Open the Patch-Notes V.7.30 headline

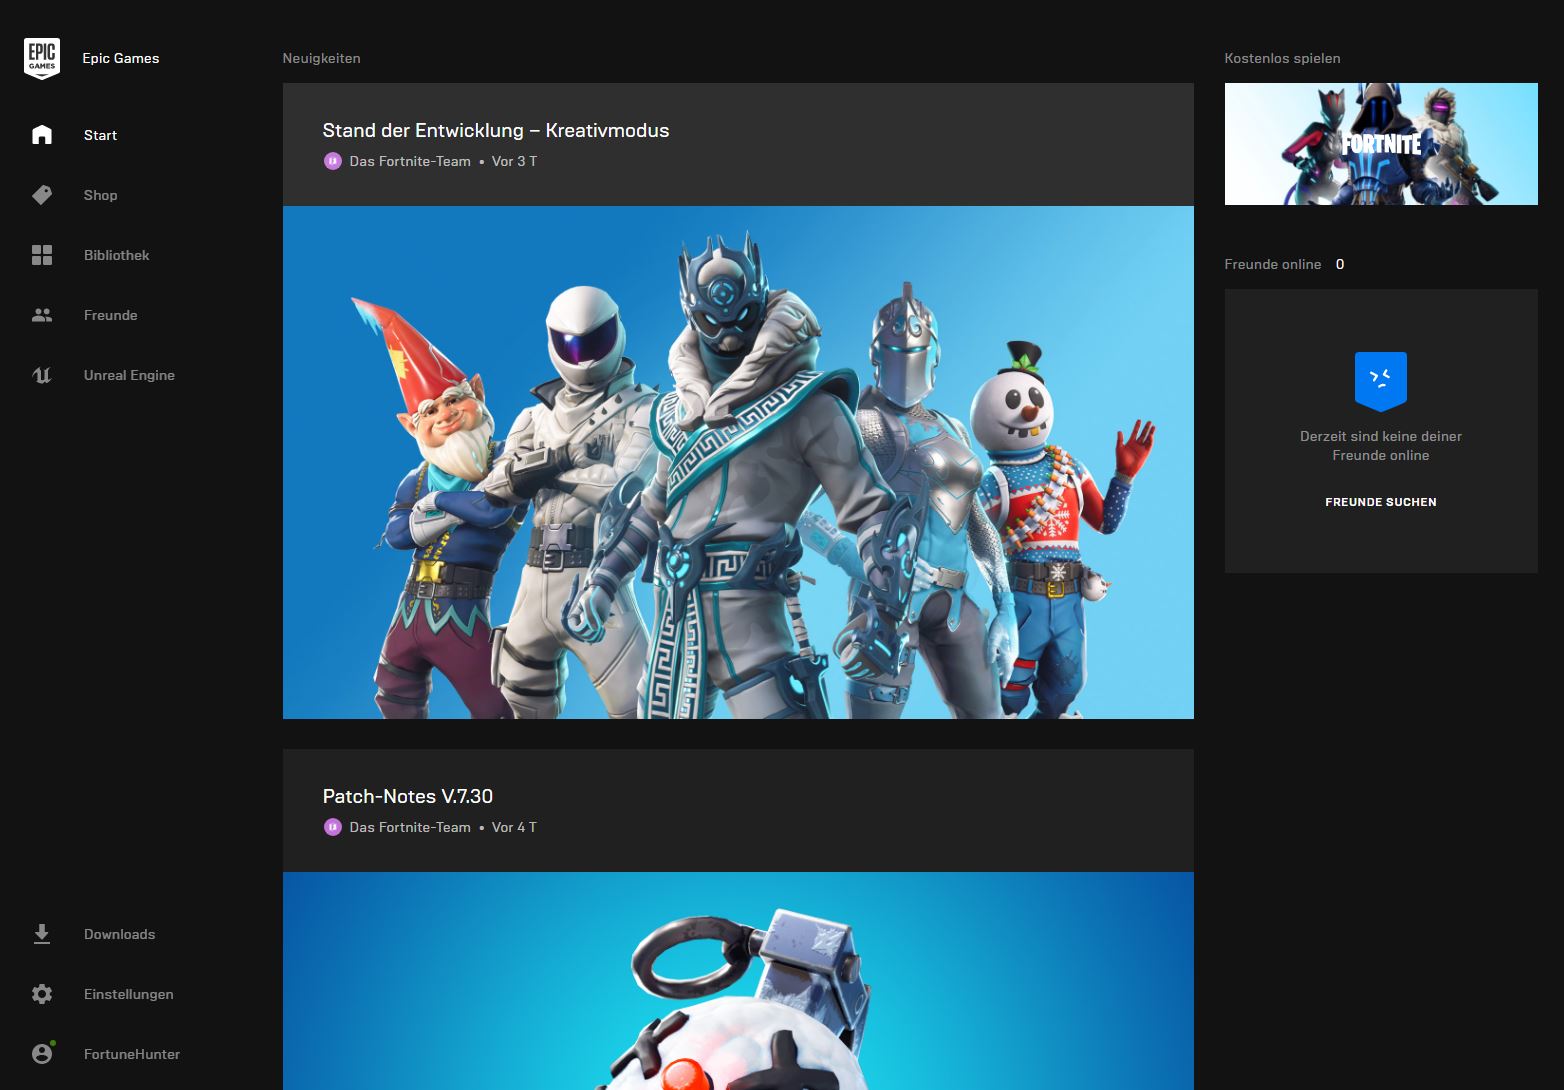tap(408, 797)
